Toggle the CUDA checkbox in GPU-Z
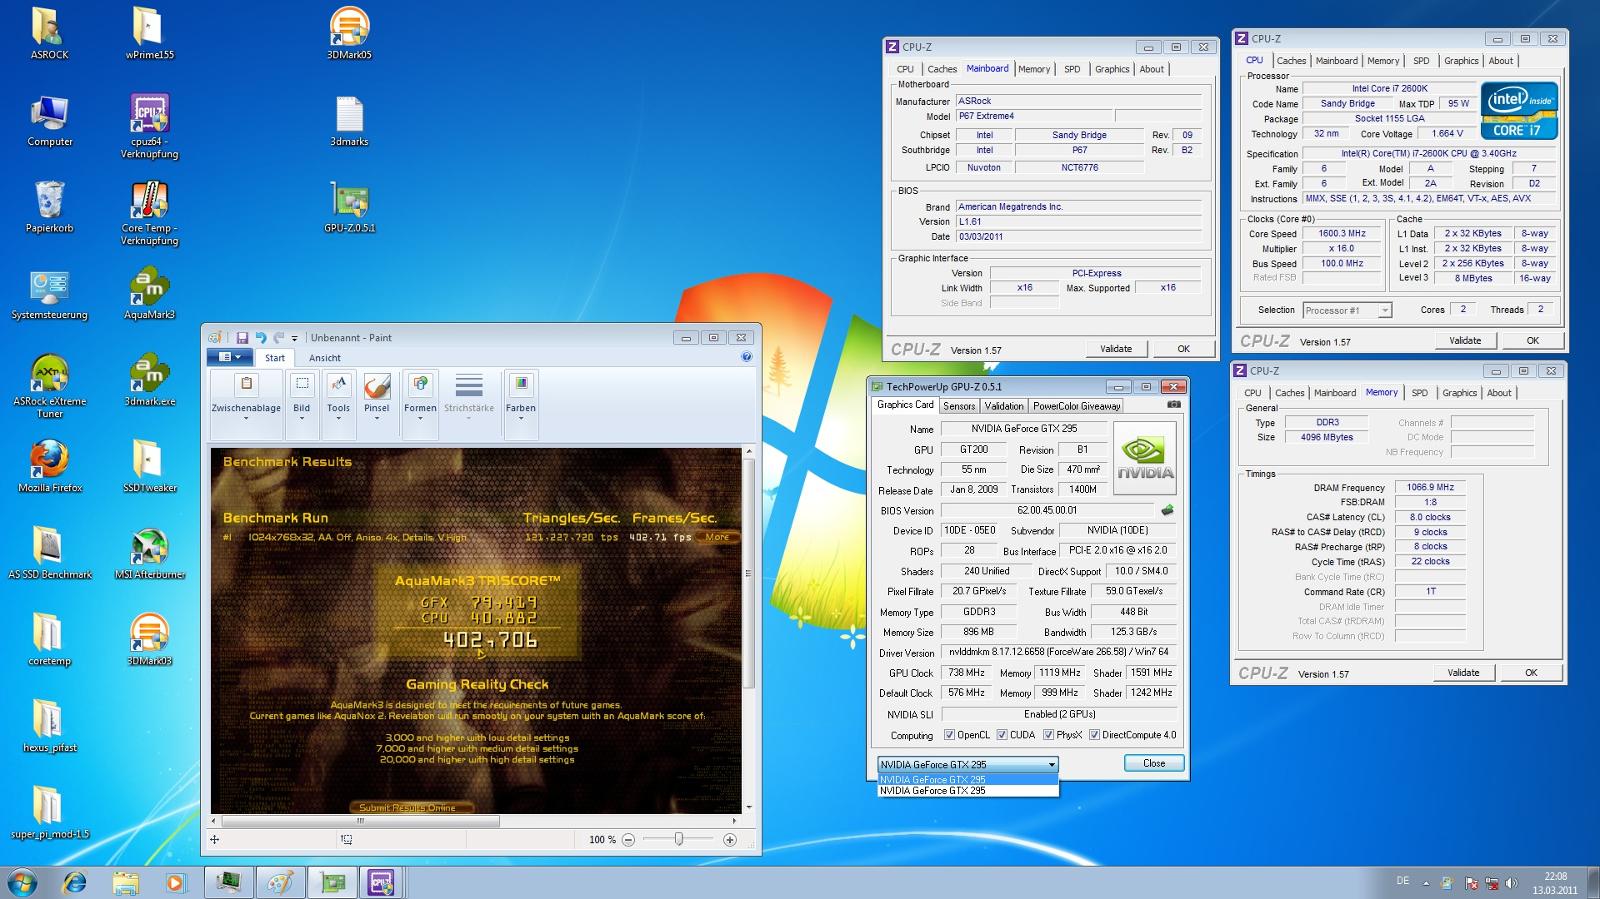 tap(1001, 735)
